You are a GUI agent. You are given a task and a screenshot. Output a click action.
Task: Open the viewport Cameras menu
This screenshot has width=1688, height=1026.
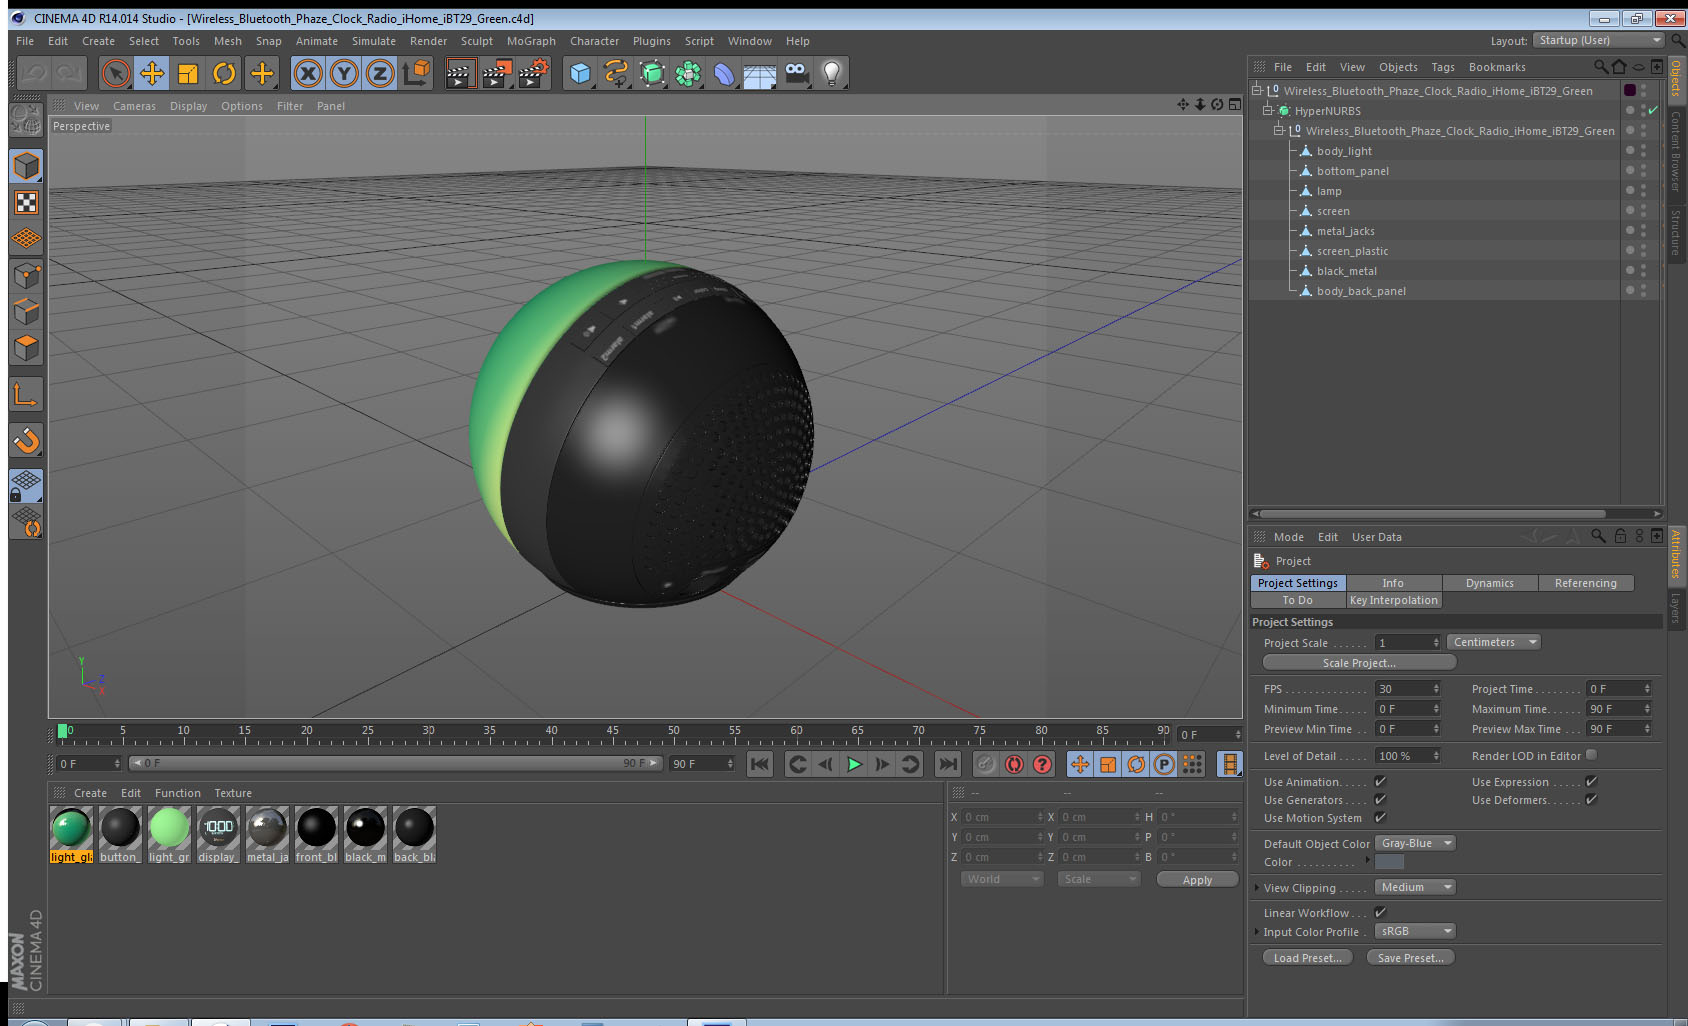pos(134,106)
